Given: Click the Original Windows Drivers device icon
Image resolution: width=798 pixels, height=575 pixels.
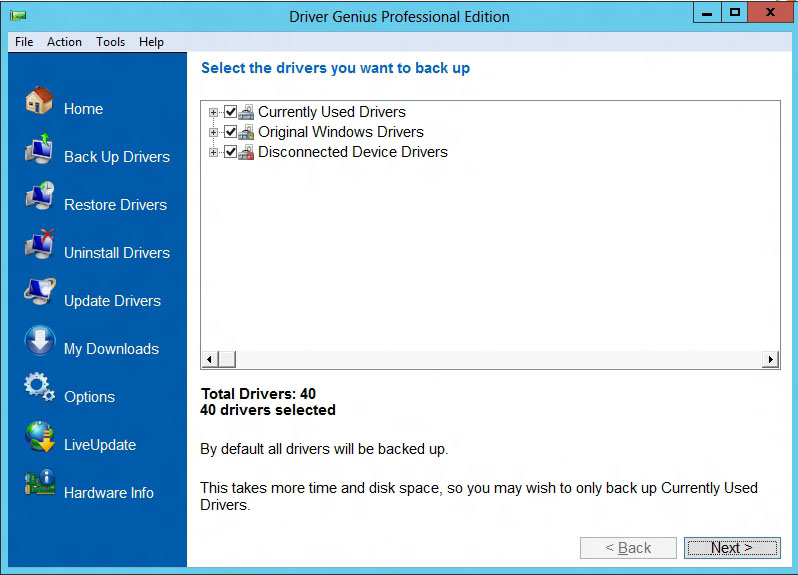Looking at the screenshot, I should click(246, 132).
